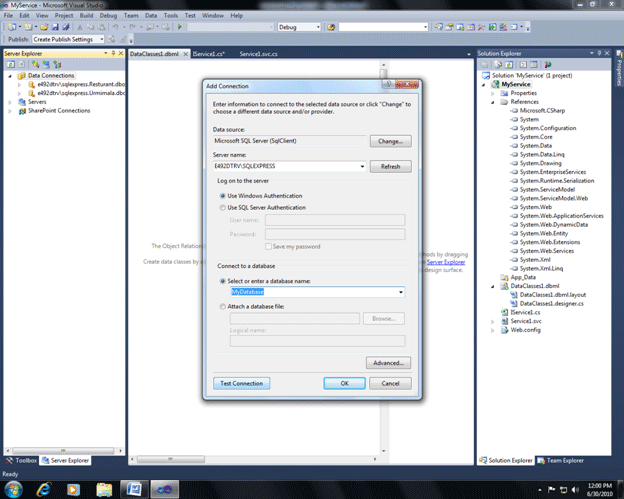Click the Save All toolbar icon

pyautogui.click(x=66, y=27)
